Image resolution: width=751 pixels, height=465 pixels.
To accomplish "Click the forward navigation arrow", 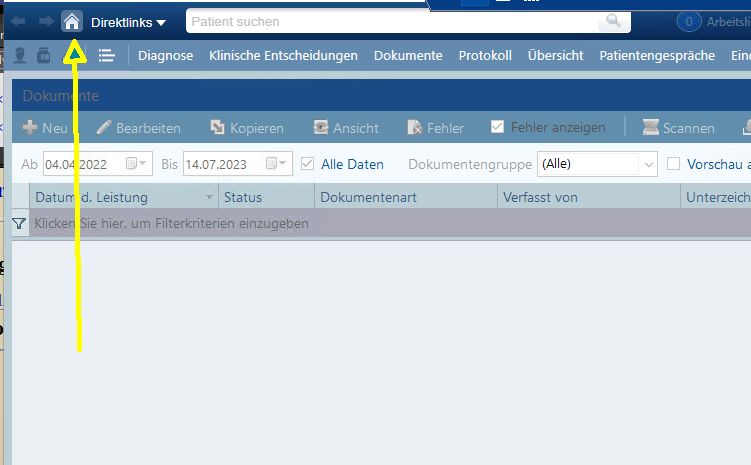I will 46,21.
